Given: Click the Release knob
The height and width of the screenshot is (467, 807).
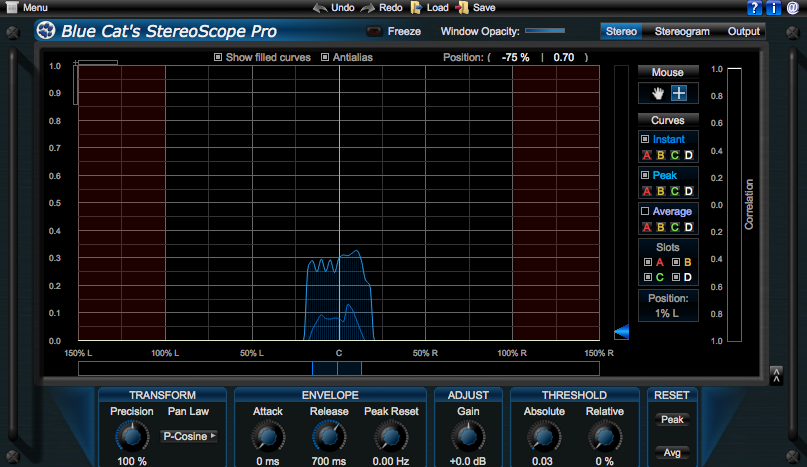Looking at the screenshot, I should tap(329, 437).
